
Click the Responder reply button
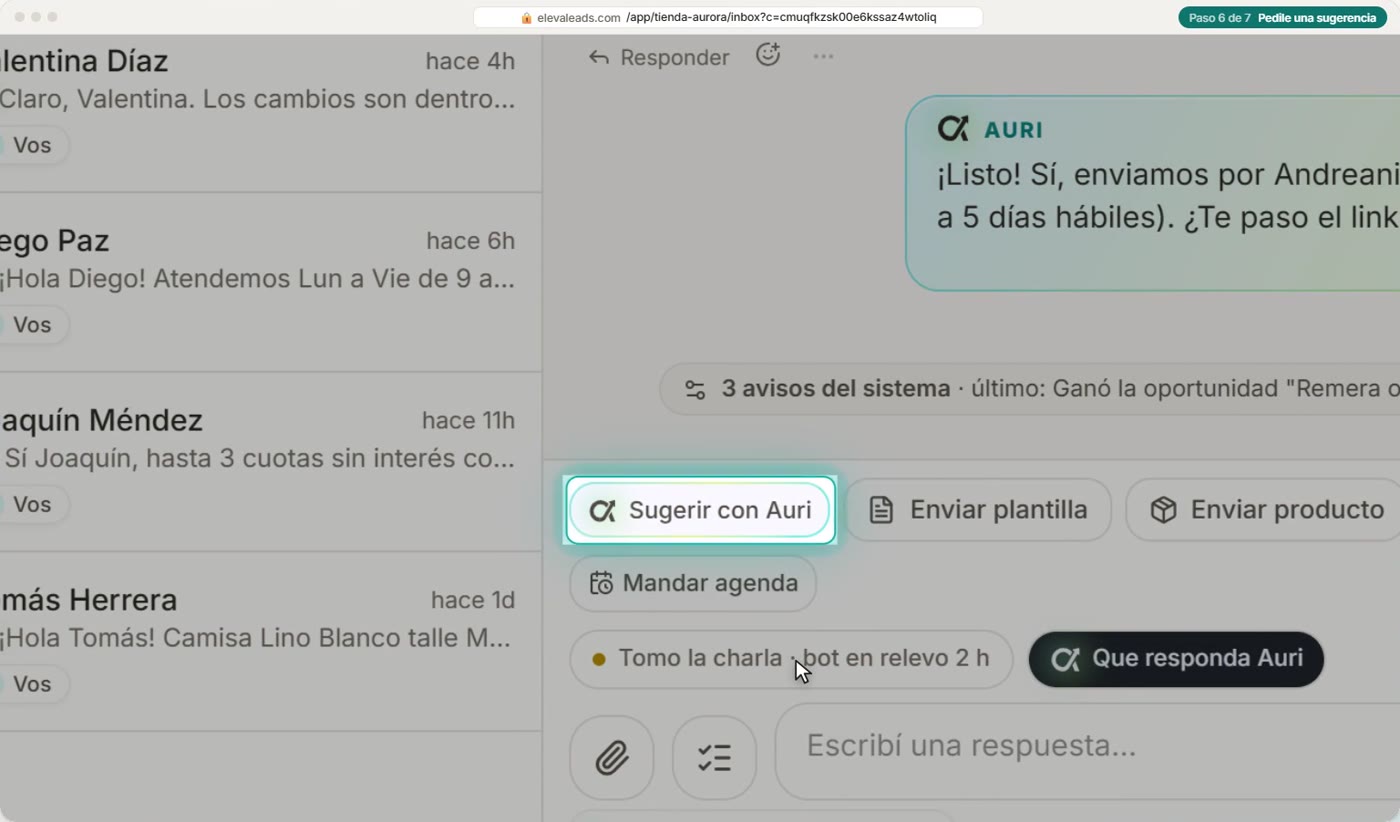coord(659,57)
